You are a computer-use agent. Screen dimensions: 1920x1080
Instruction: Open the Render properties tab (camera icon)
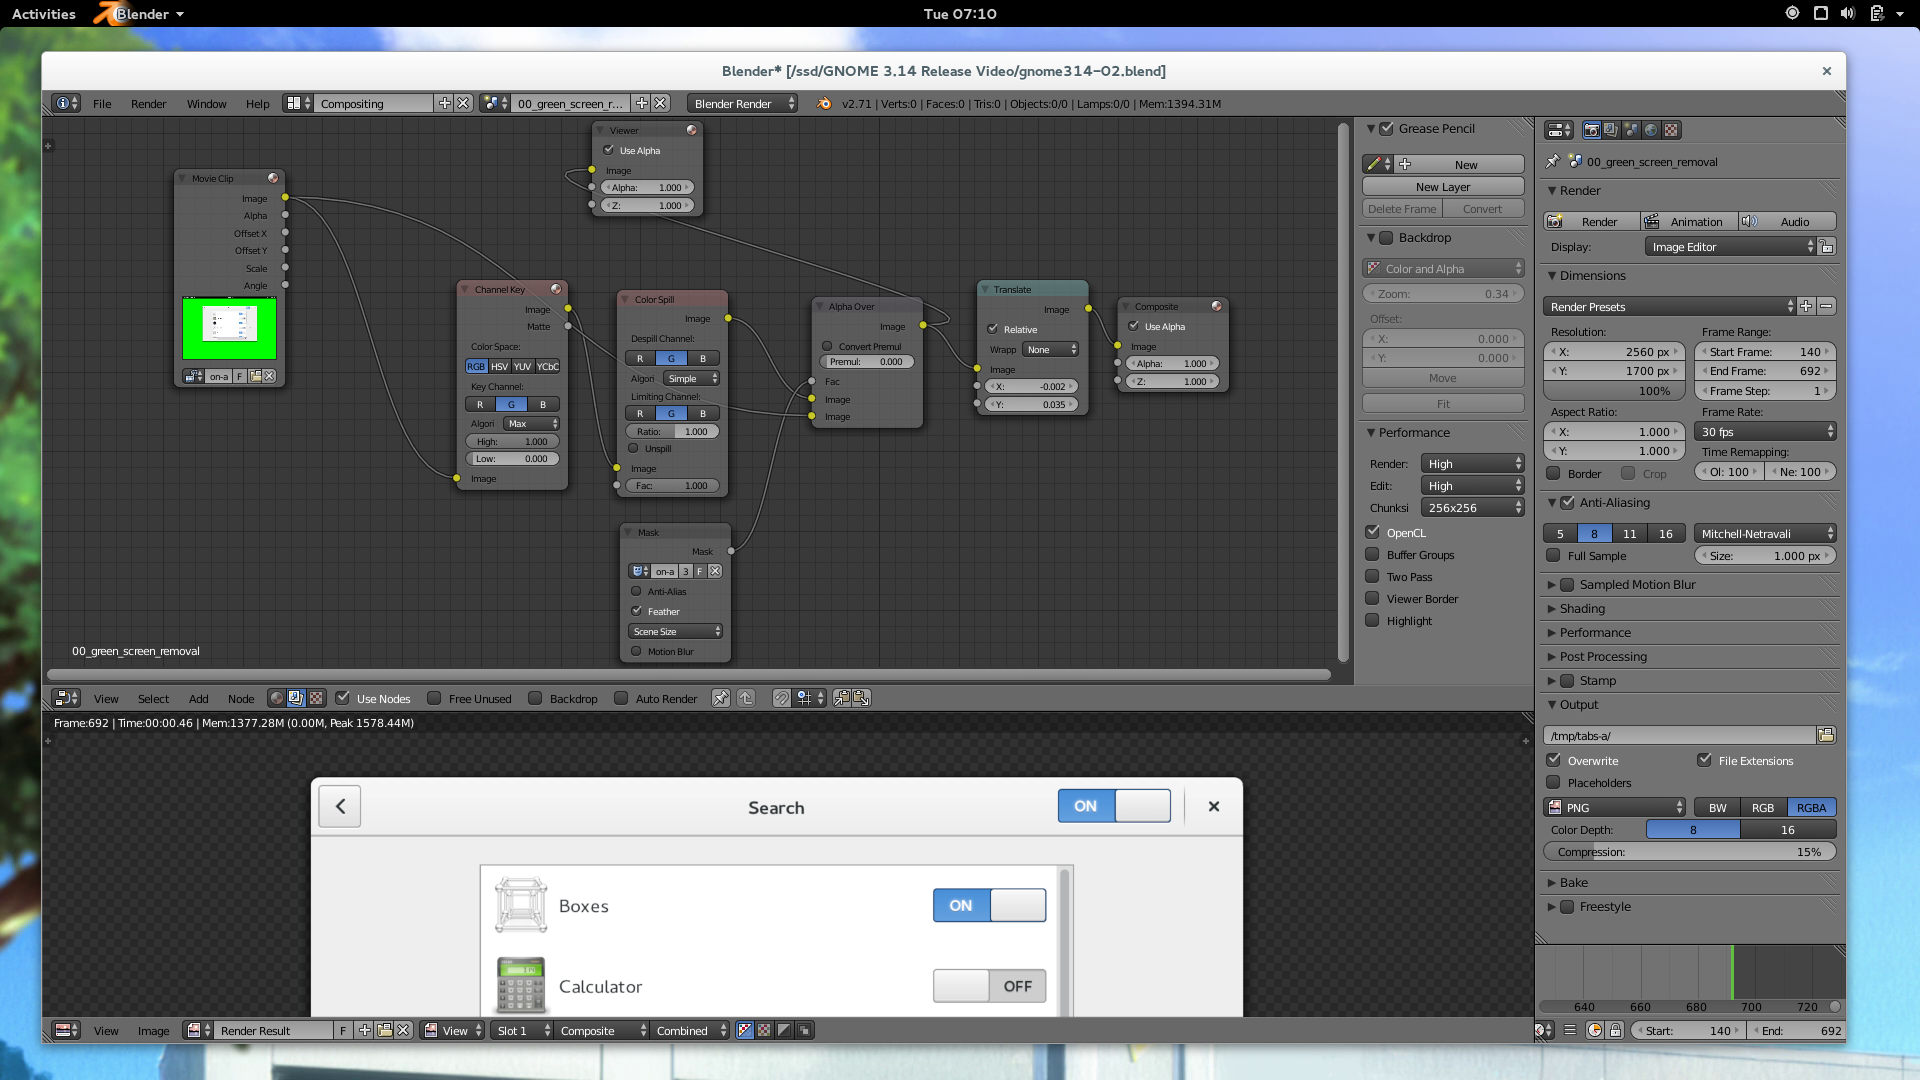click(x=1591, y=130)
